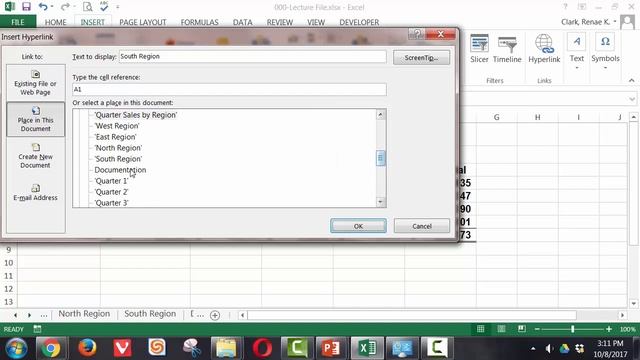Click the place list scrollbar thumb
Viewport: 640px width, 360px height.
pyautogui.click(x=380, y=158)
